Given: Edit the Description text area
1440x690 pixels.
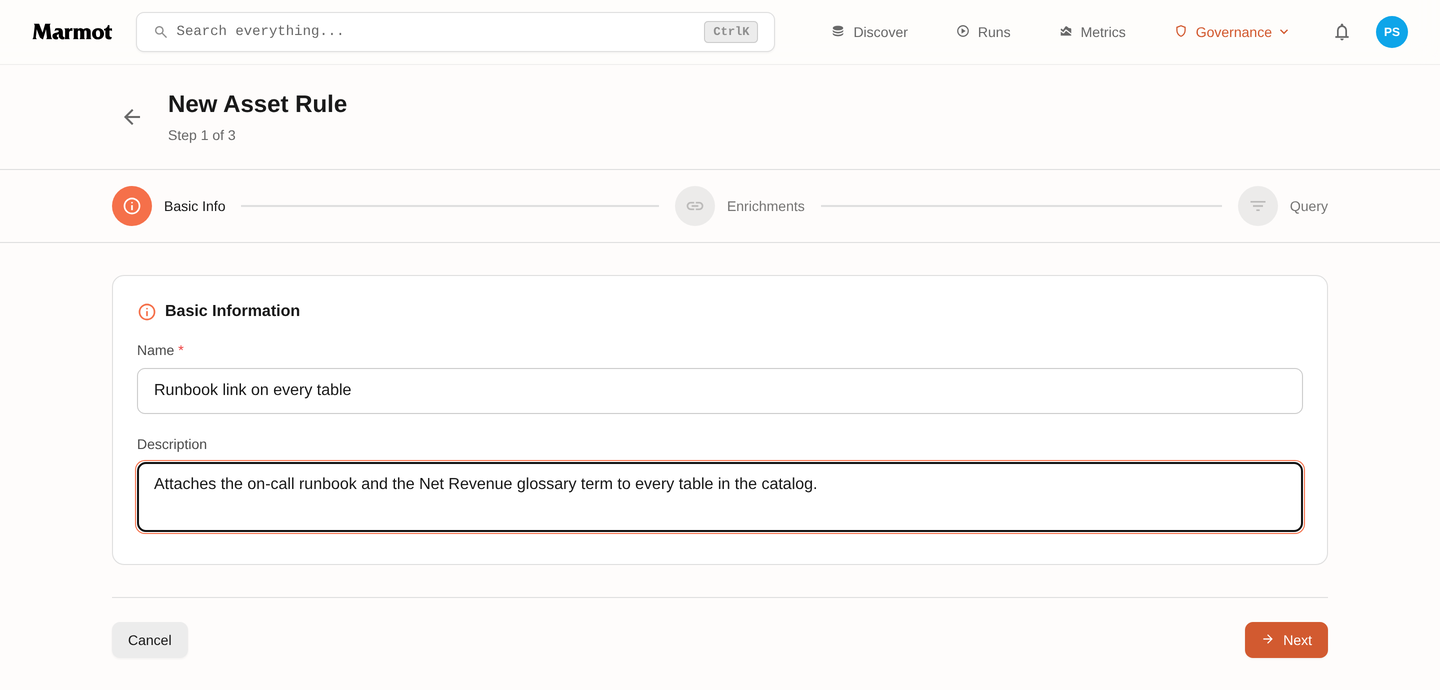Looking at the screenshot, I should pos(720,497).
